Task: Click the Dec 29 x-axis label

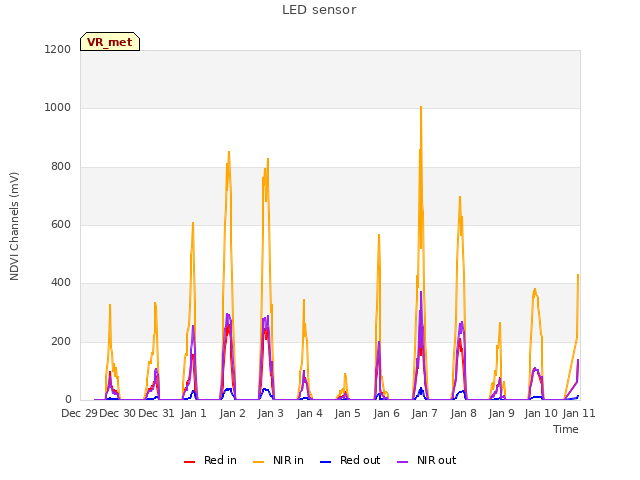Action: point(80,413)
